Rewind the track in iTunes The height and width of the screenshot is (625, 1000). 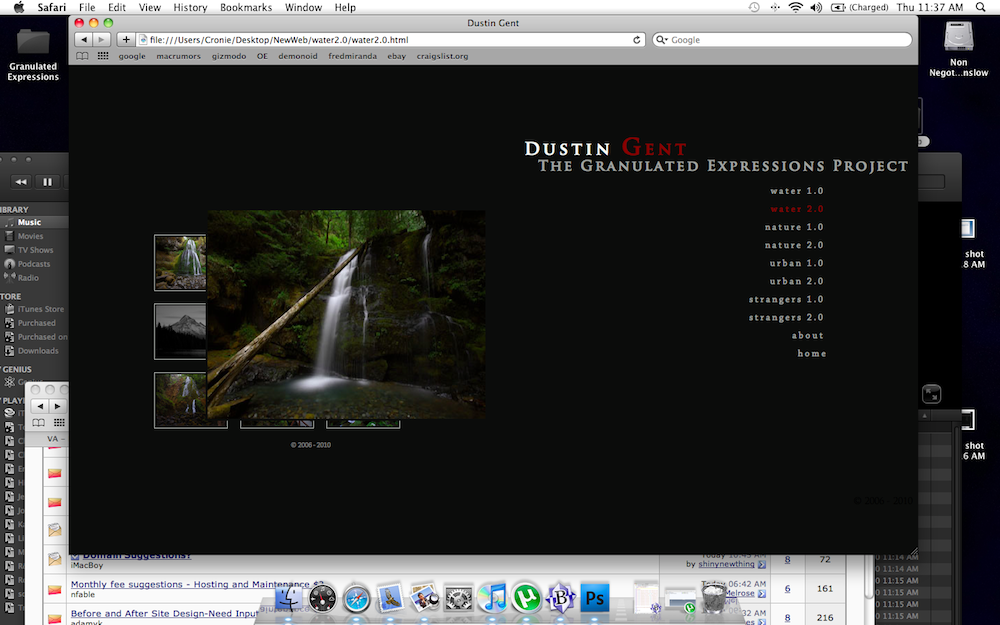21,182
